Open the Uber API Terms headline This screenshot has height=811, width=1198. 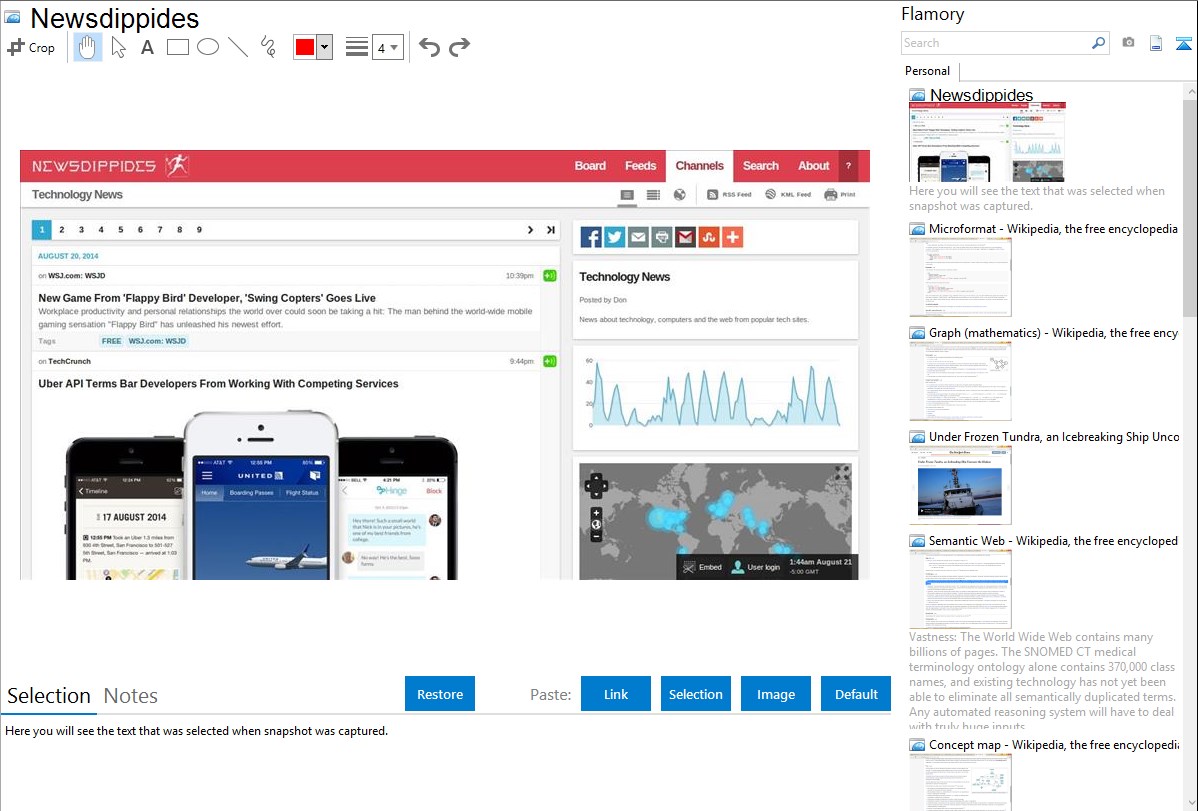[219, 384]
